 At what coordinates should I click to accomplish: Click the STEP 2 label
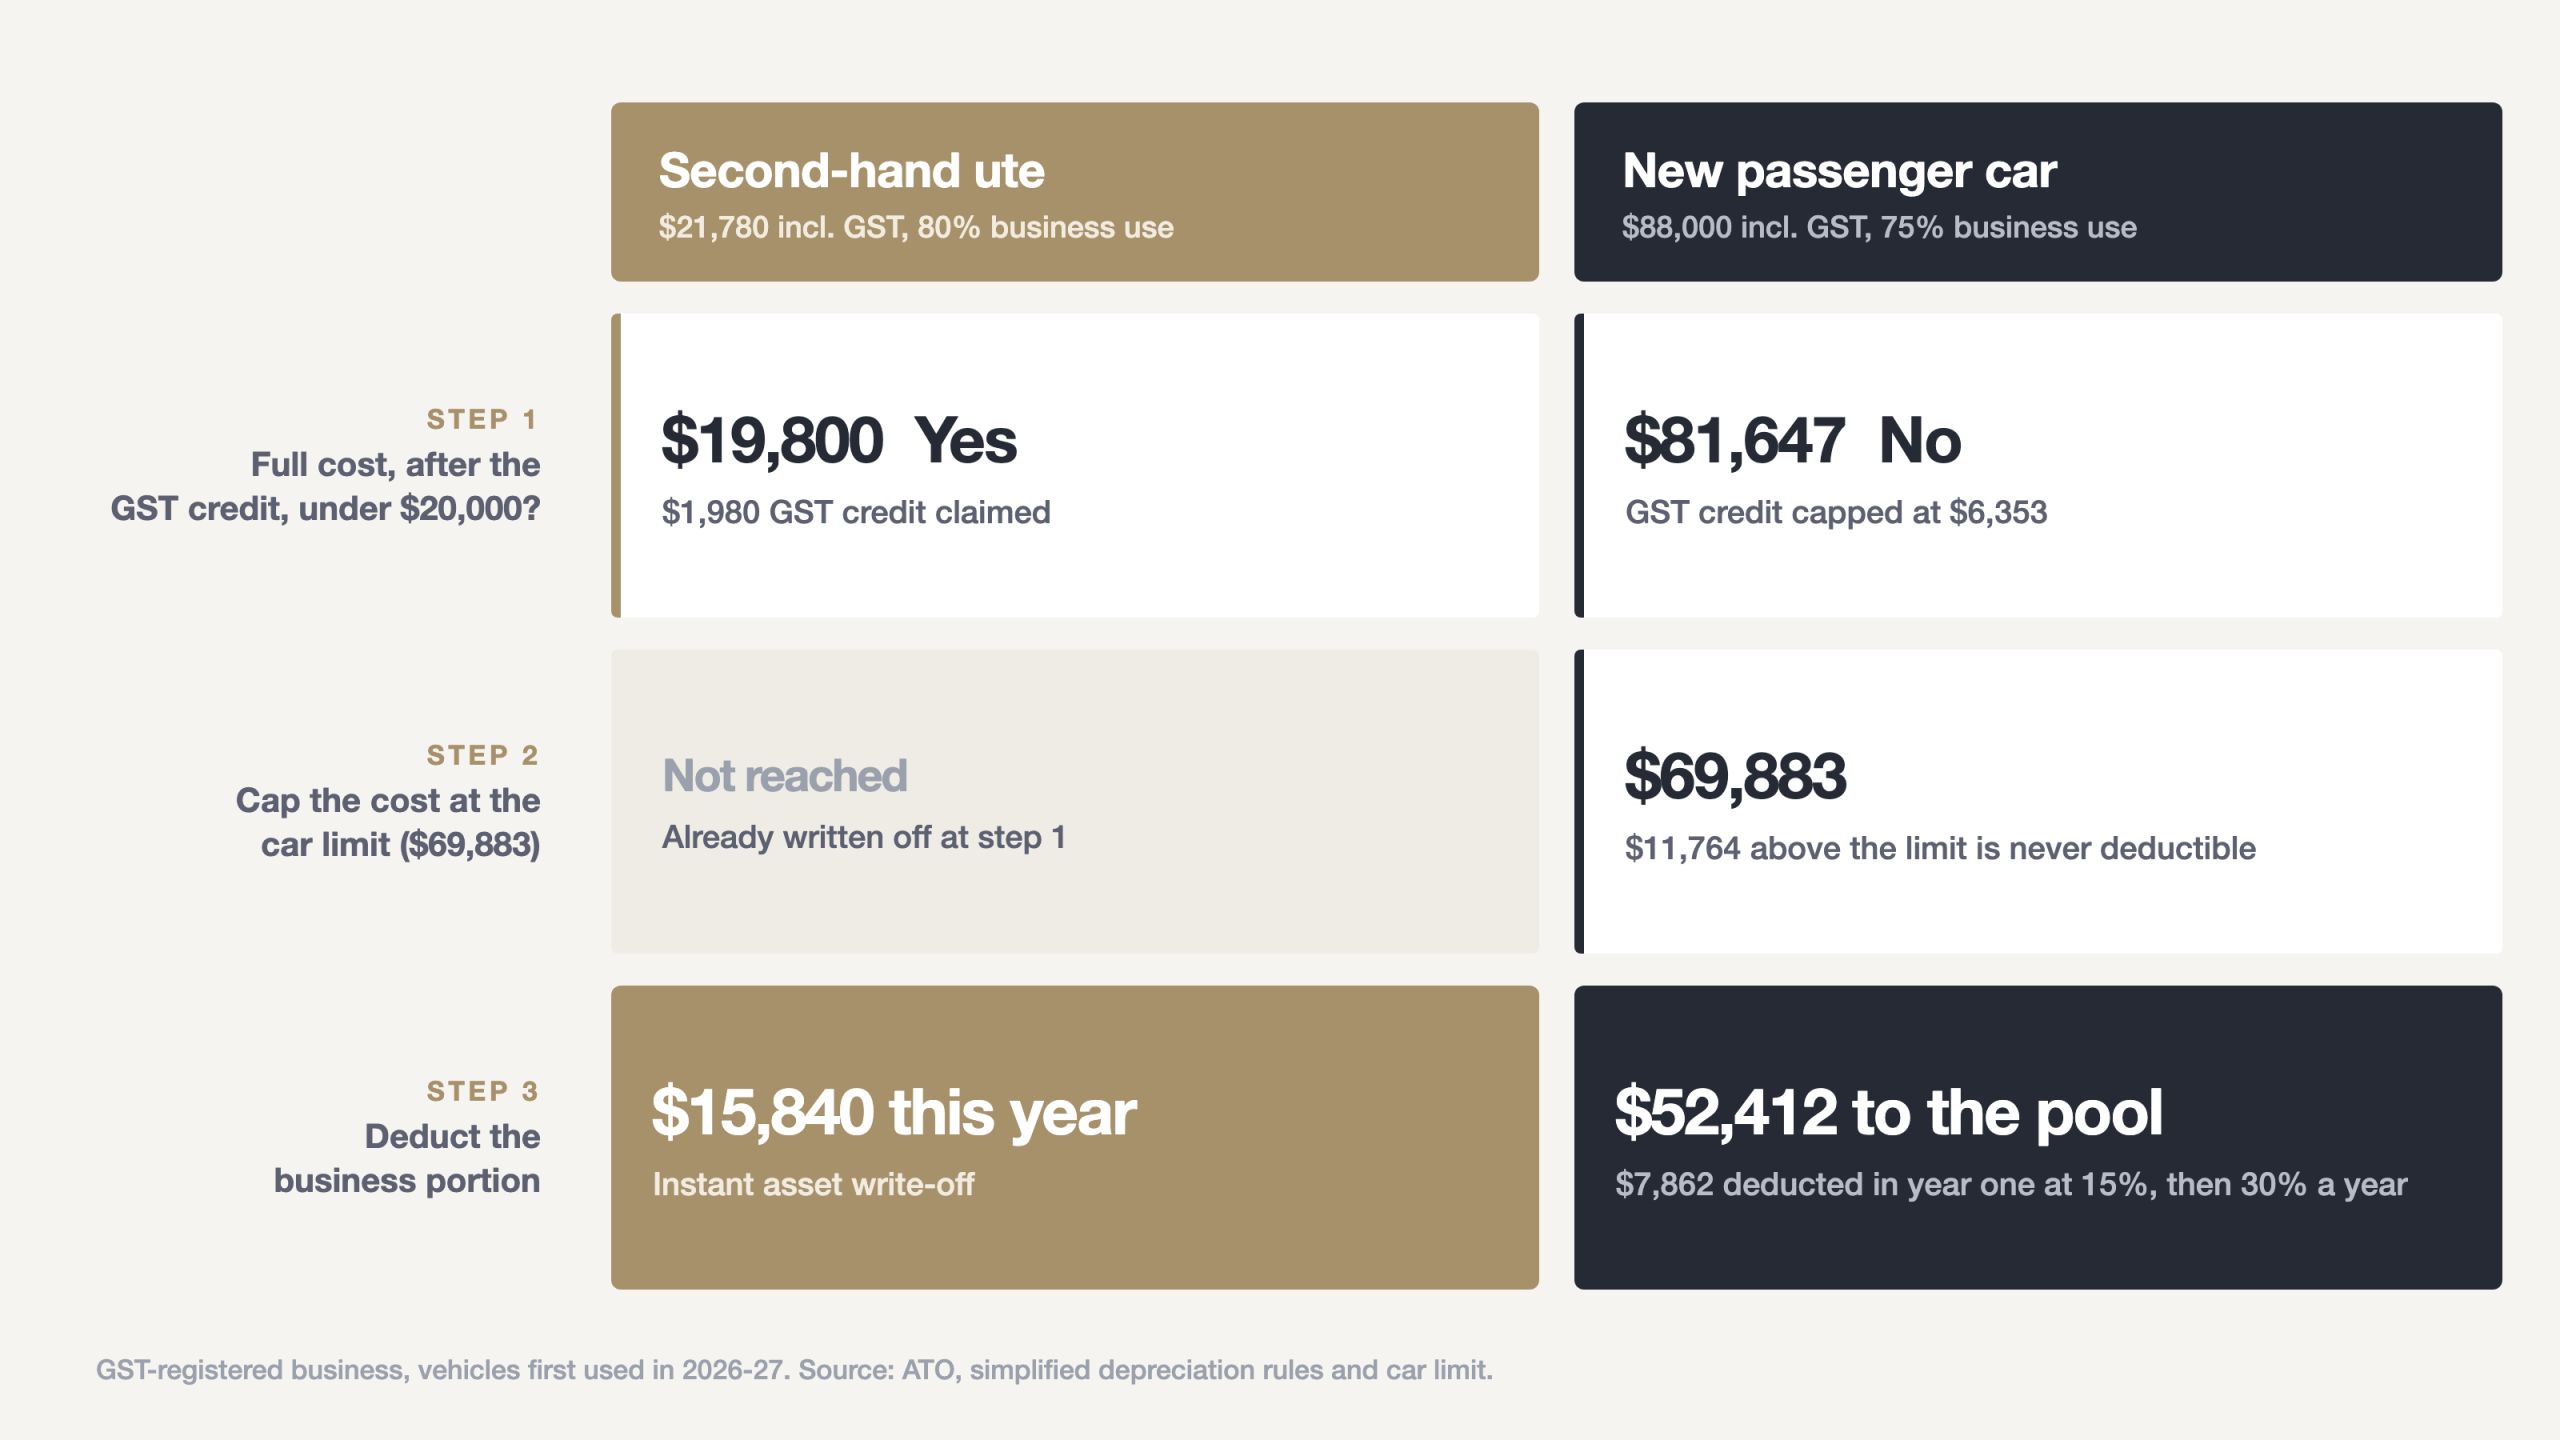click(483, 755)
